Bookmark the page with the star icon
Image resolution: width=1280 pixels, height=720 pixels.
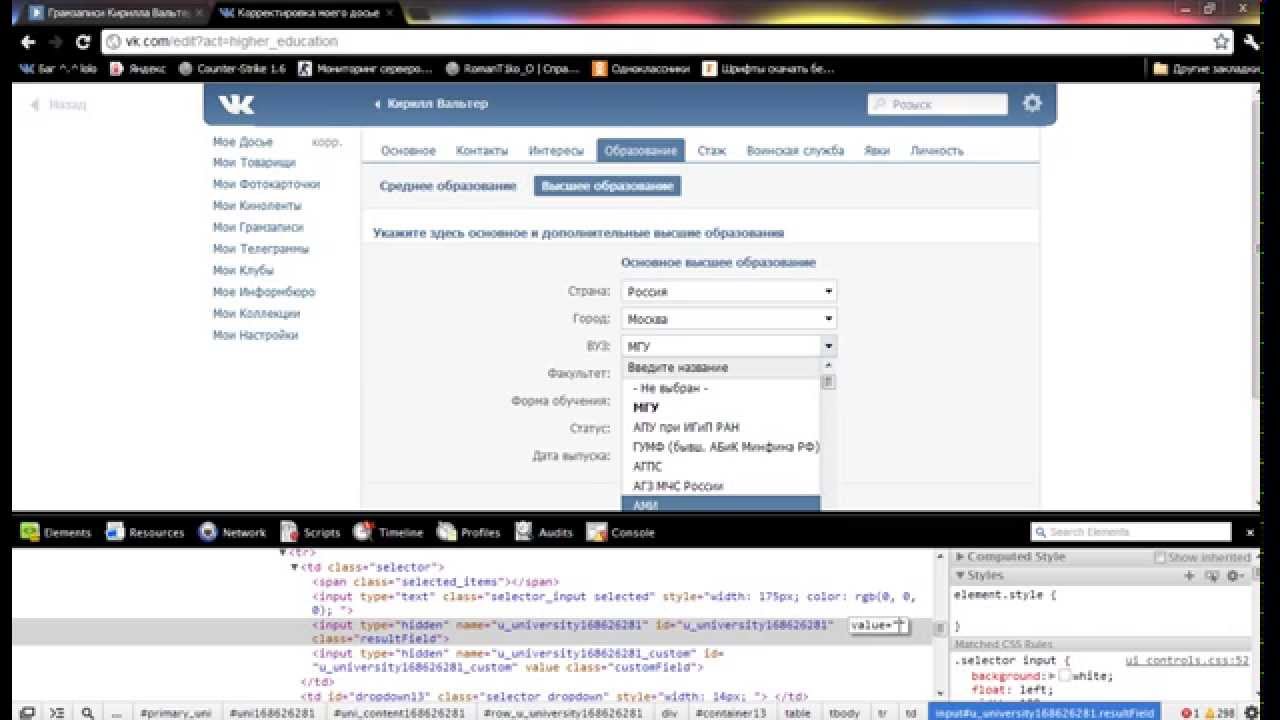pyautogui.click(x=1221, y=42)
